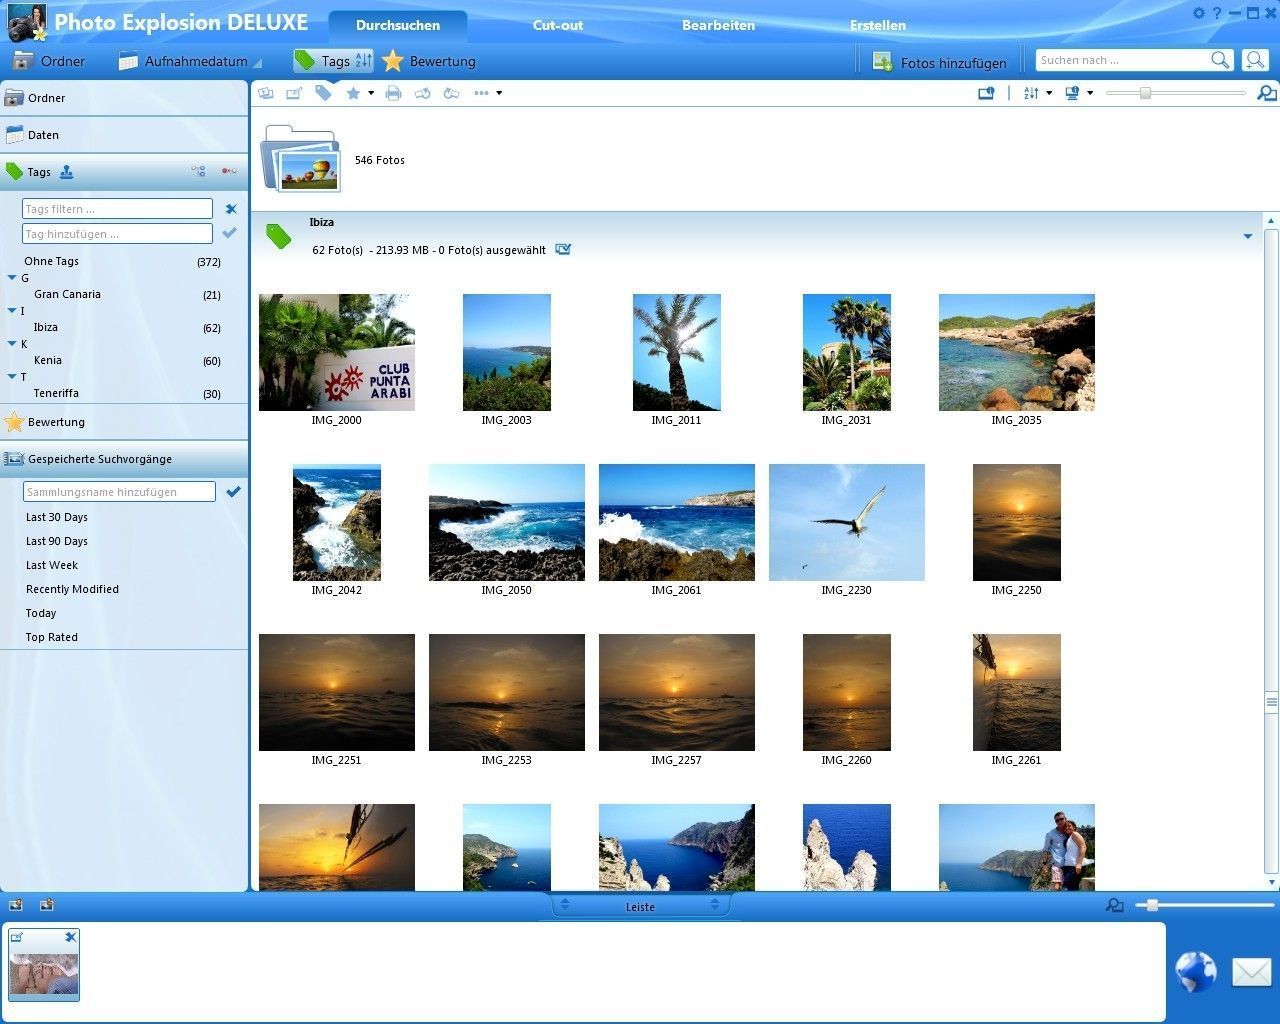Select the IMG_2230 seagull thumbnail
The image size is (1280, 1024).
click(846, 522)
